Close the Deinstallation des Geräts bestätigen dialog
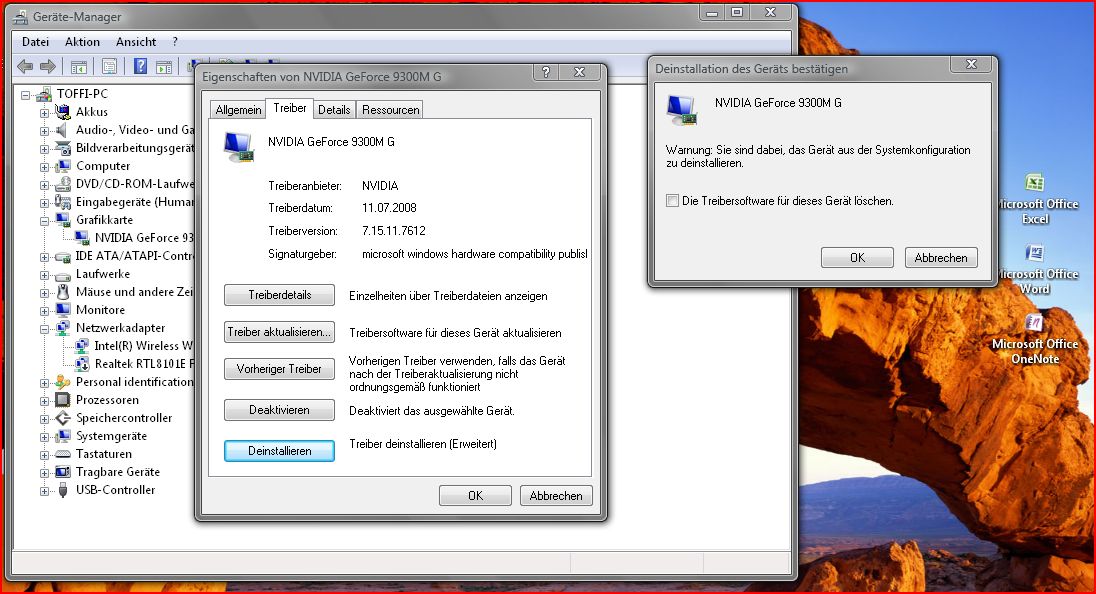The image size is (1096, 594). [972, 64]
